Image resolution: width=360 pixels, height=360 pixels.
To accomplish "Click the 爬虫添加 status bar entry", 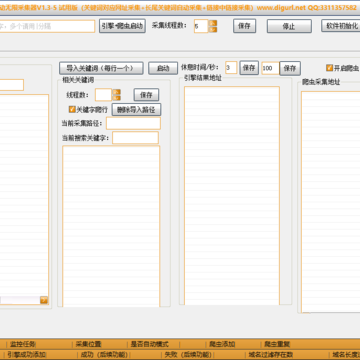I will tap(222, 344).
